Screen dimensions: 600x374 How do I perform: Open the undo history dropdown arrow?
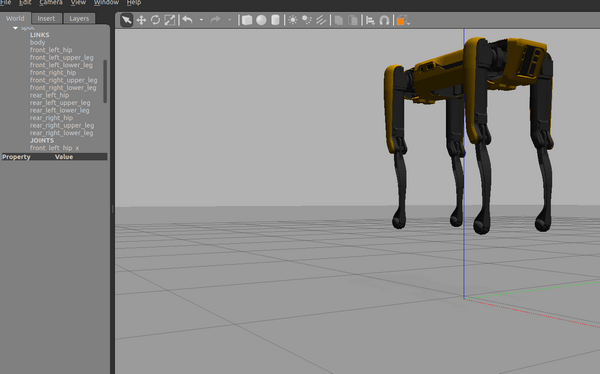[201, 20]
